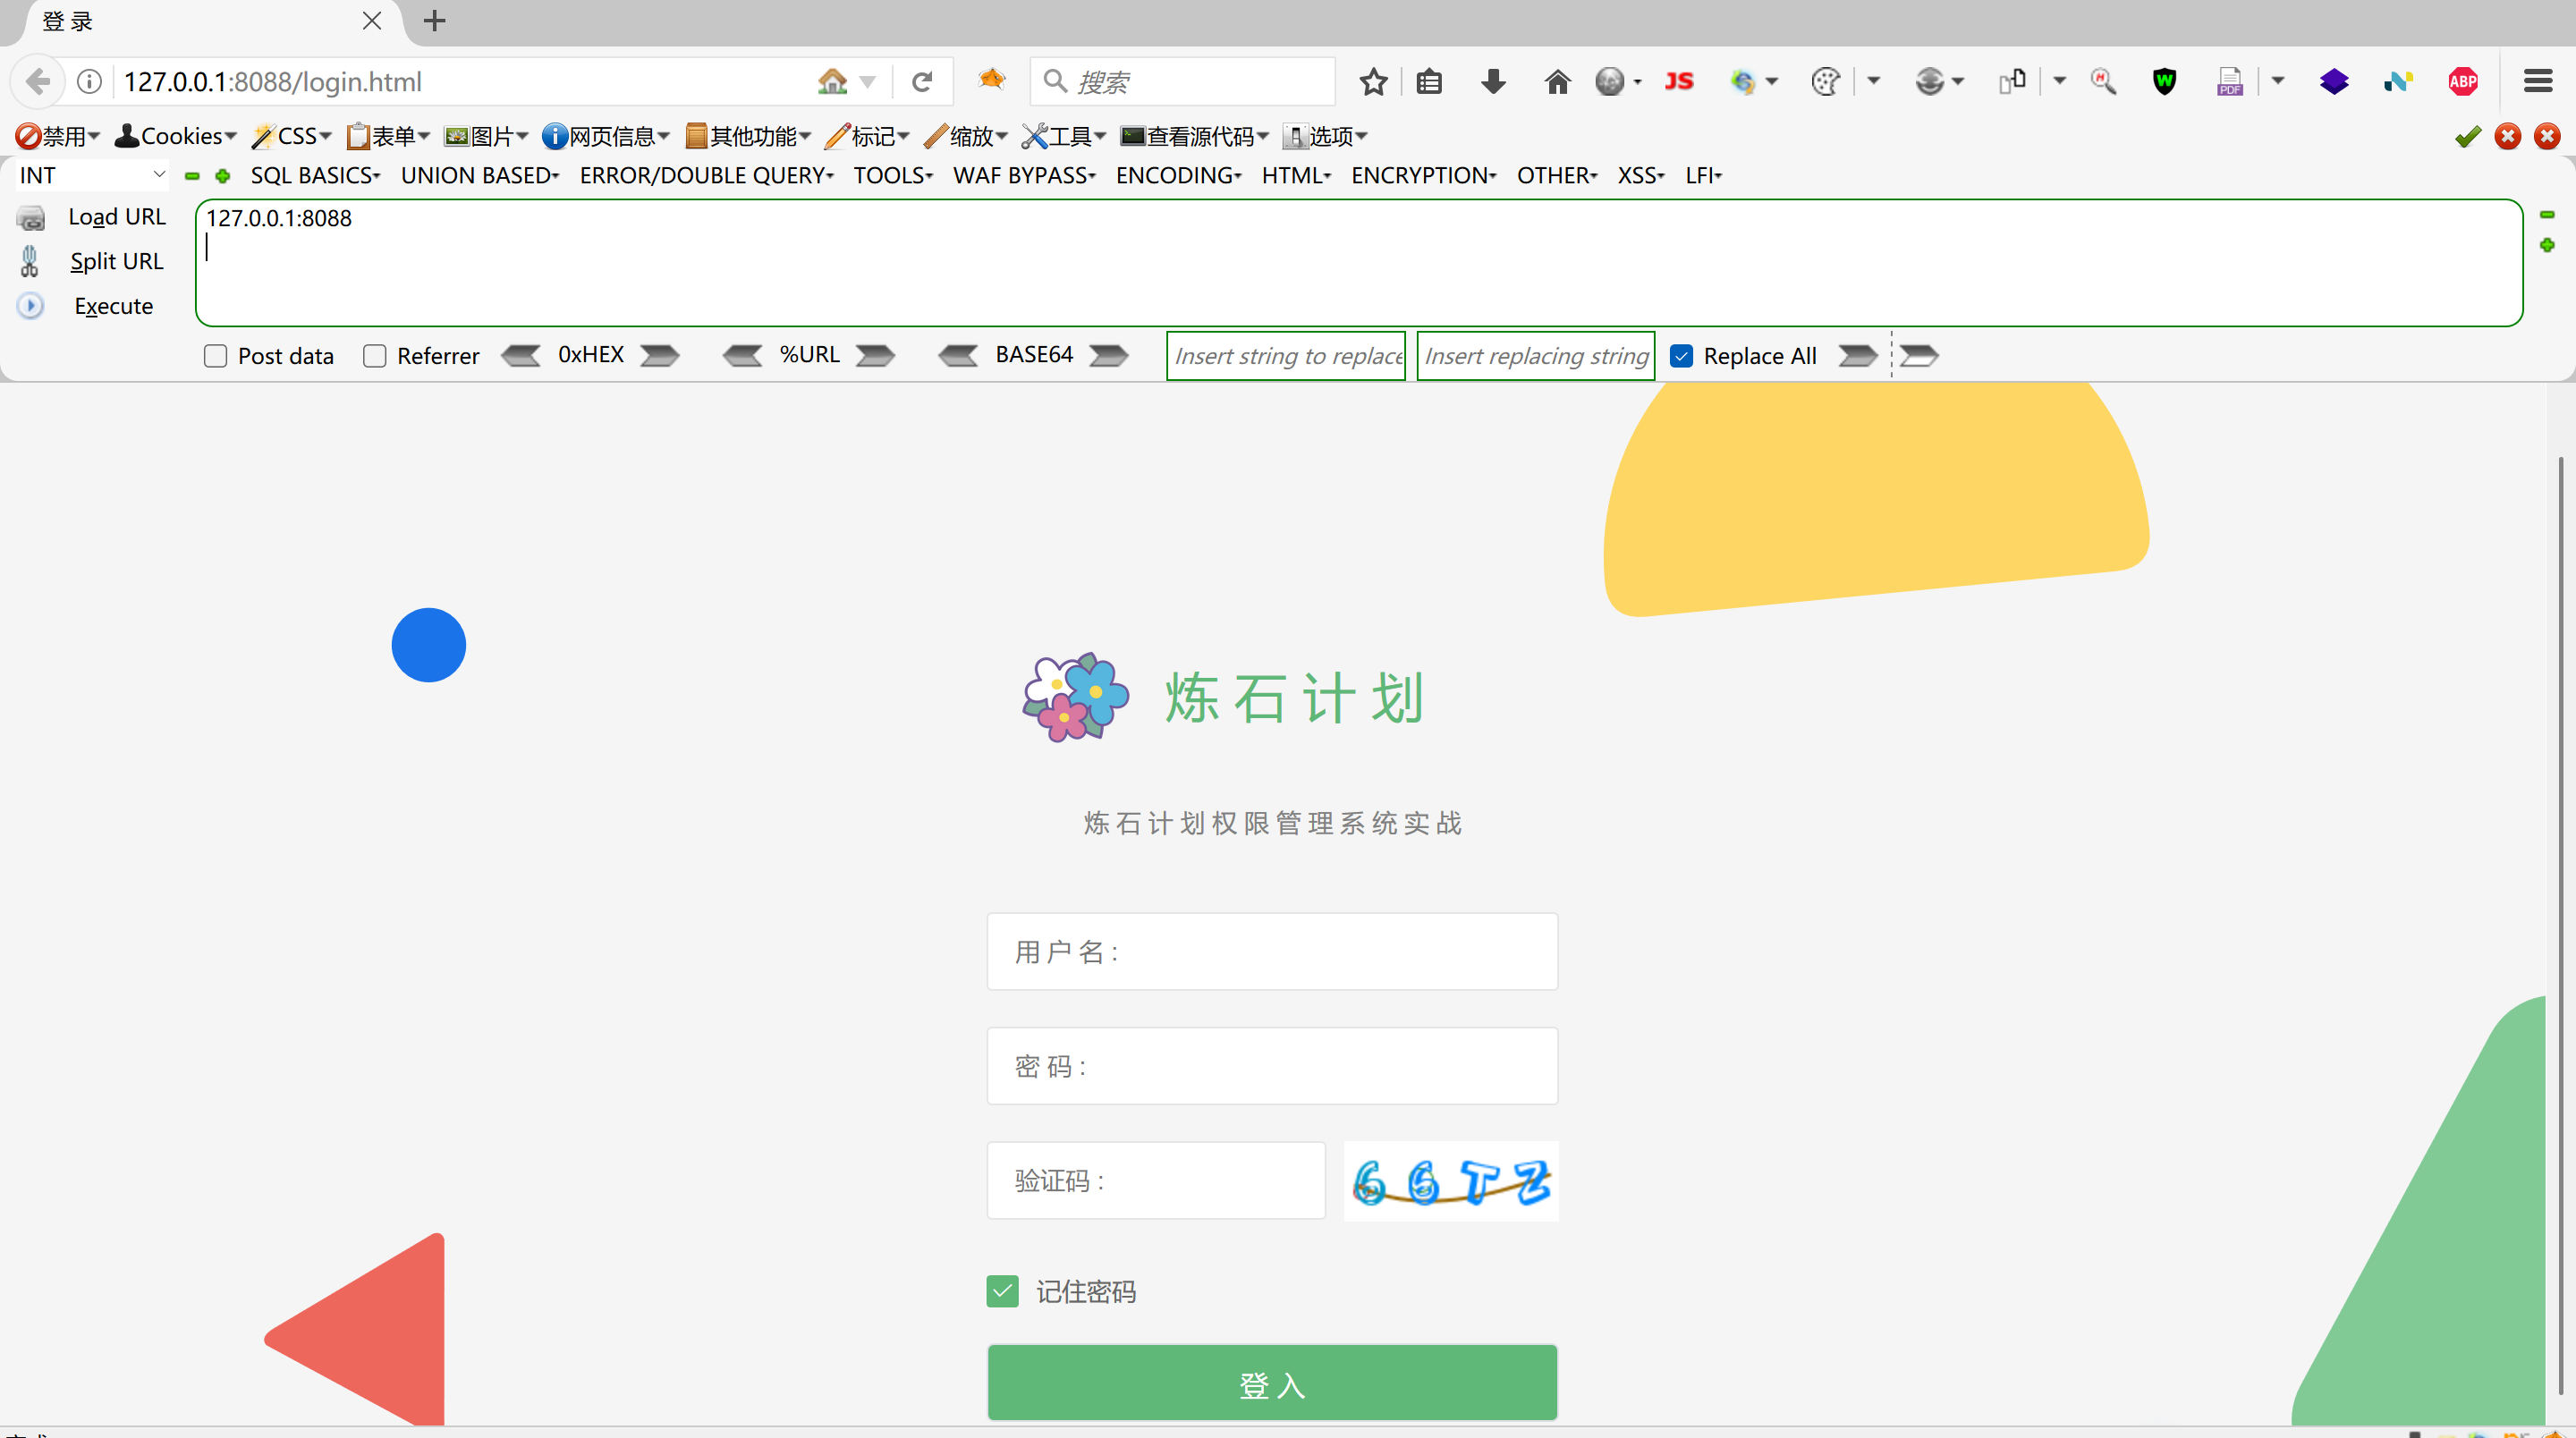Open the ENCODING menu
The height and width of the screenshot is (1438, 2576).
pyautogui.click(x=1178, y=175)
